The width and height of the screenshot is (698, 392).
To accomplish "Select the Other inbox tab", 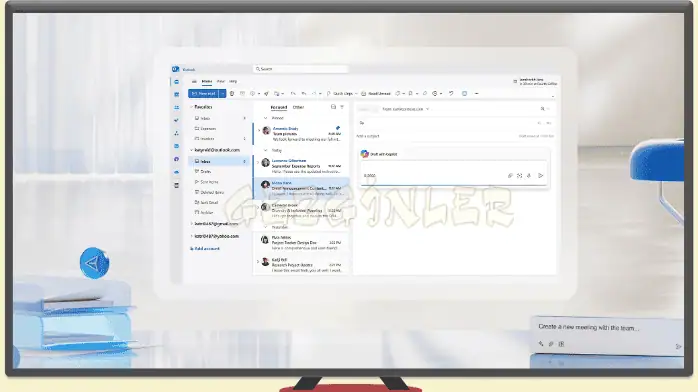I will [x=298, y=107].
